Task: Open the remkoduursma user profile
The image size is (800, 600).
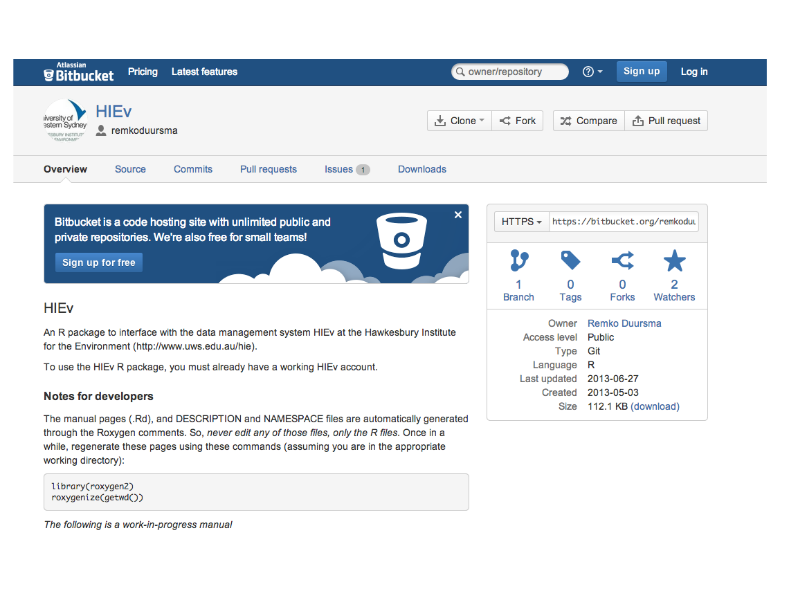Action: tap(144, 131)
